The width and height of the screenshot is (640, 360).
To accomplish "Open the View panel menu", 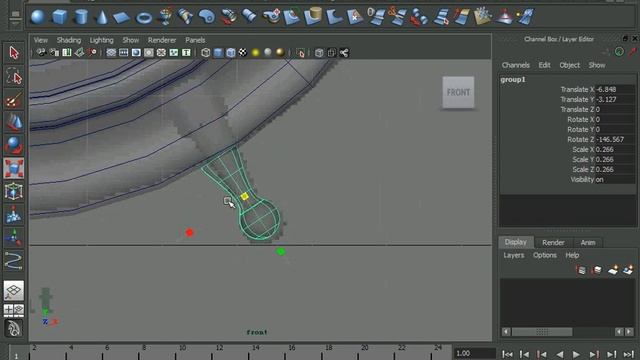I will (40, 40).
